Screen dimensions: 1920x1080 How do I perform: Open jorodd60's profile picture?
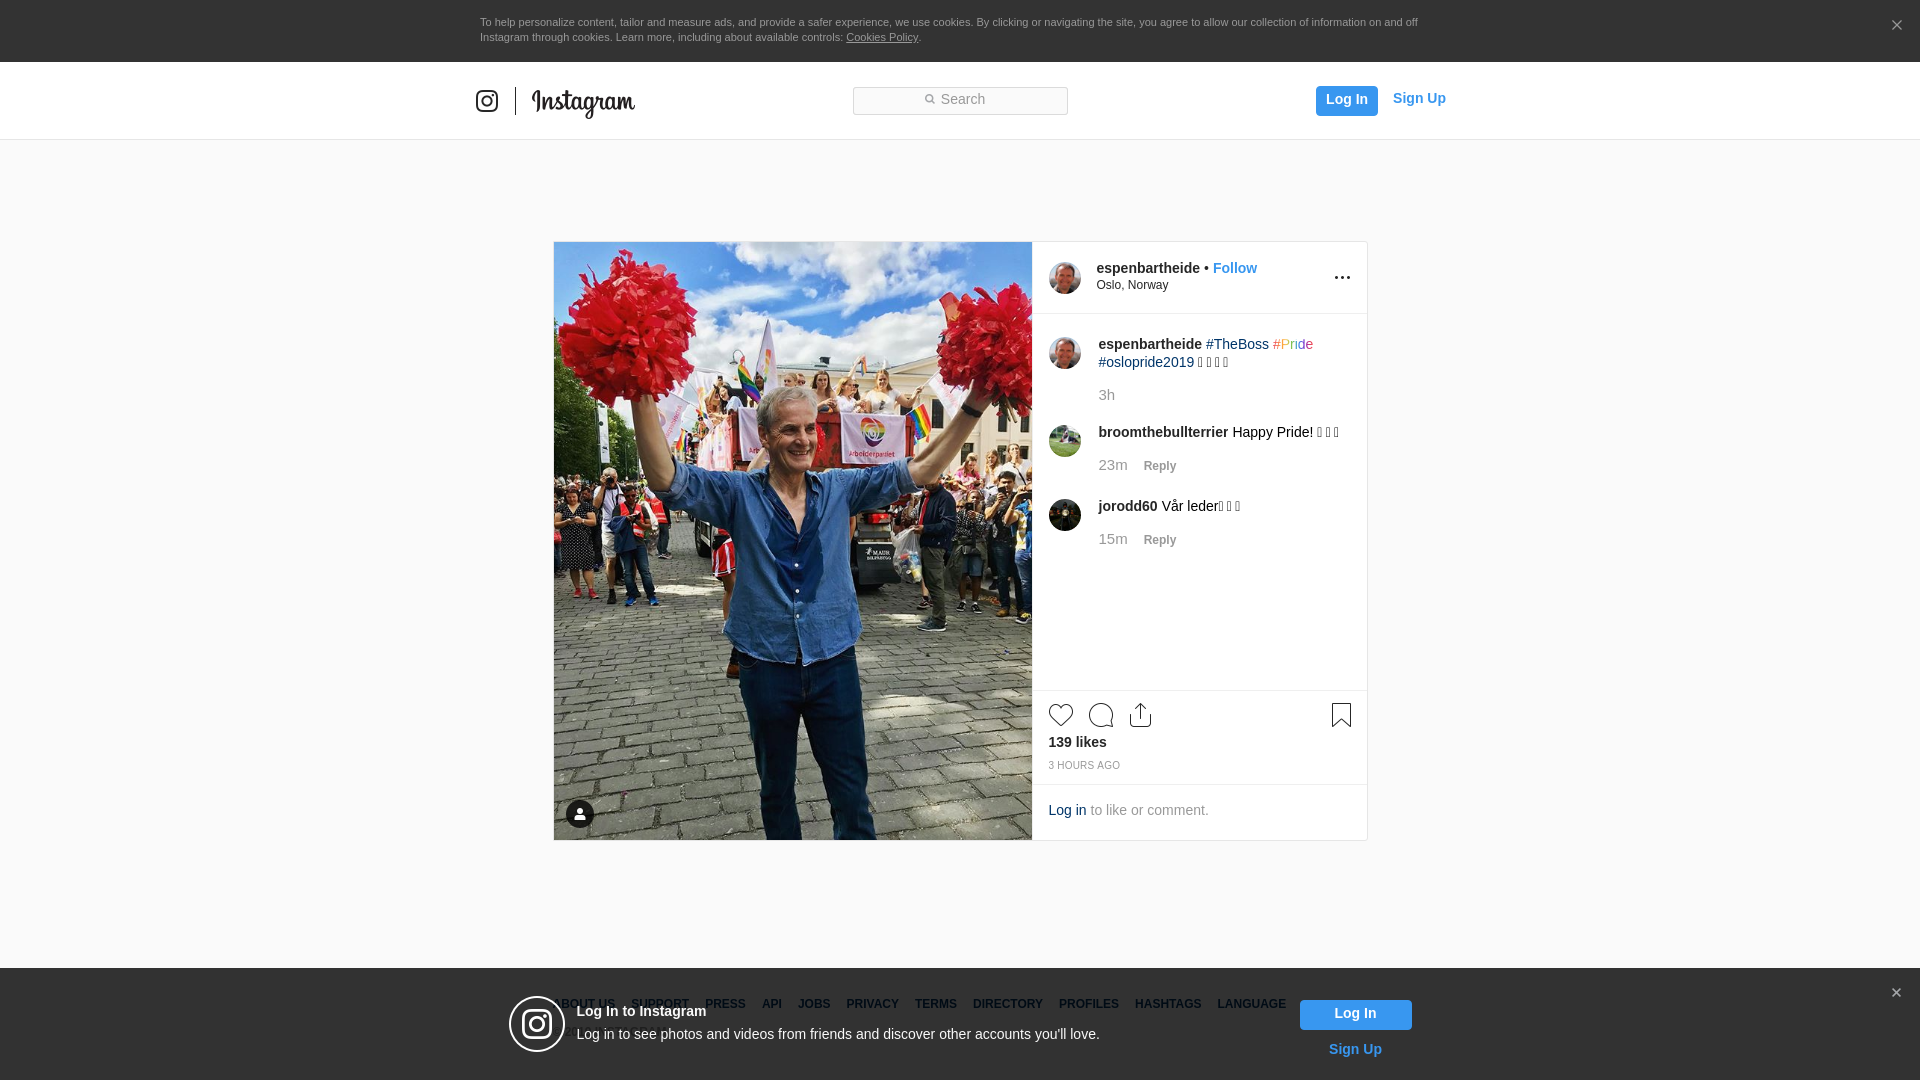(1064, 515)
